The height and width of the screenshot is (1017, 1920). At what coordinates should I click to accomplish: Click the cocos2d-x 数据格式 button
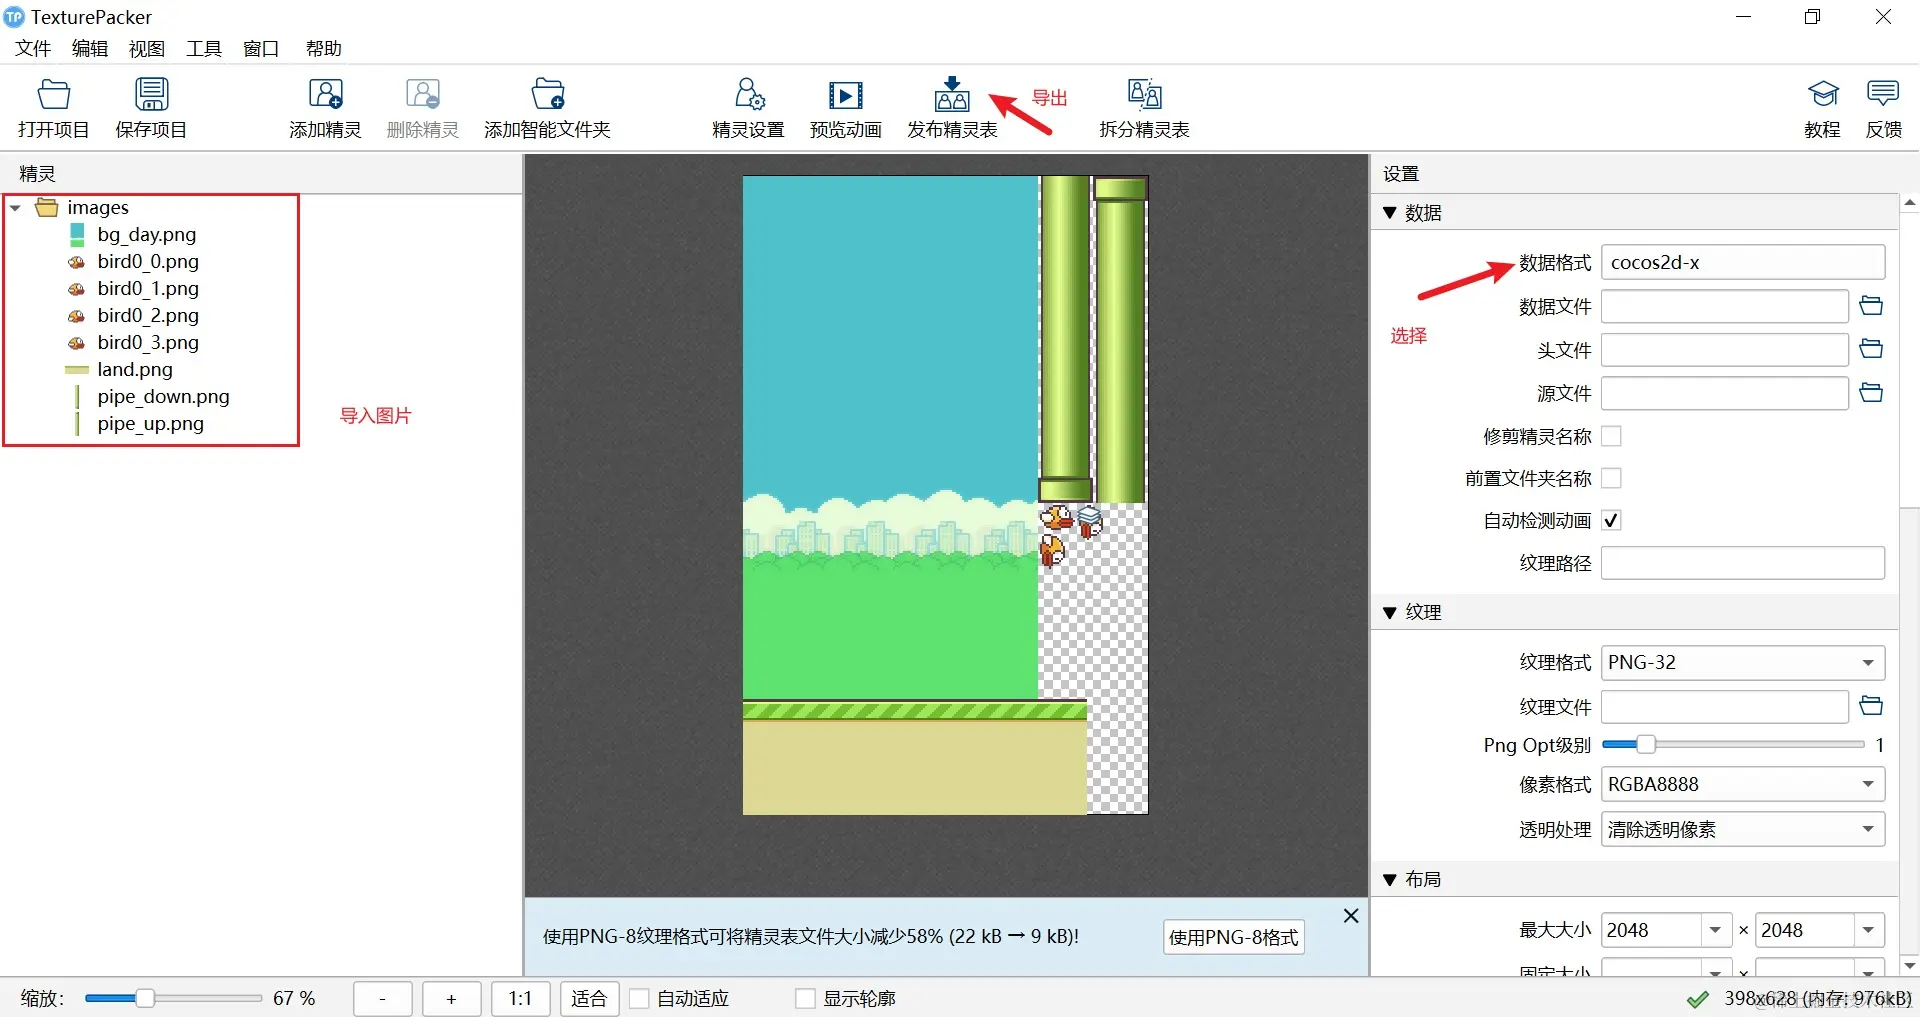1743,262
